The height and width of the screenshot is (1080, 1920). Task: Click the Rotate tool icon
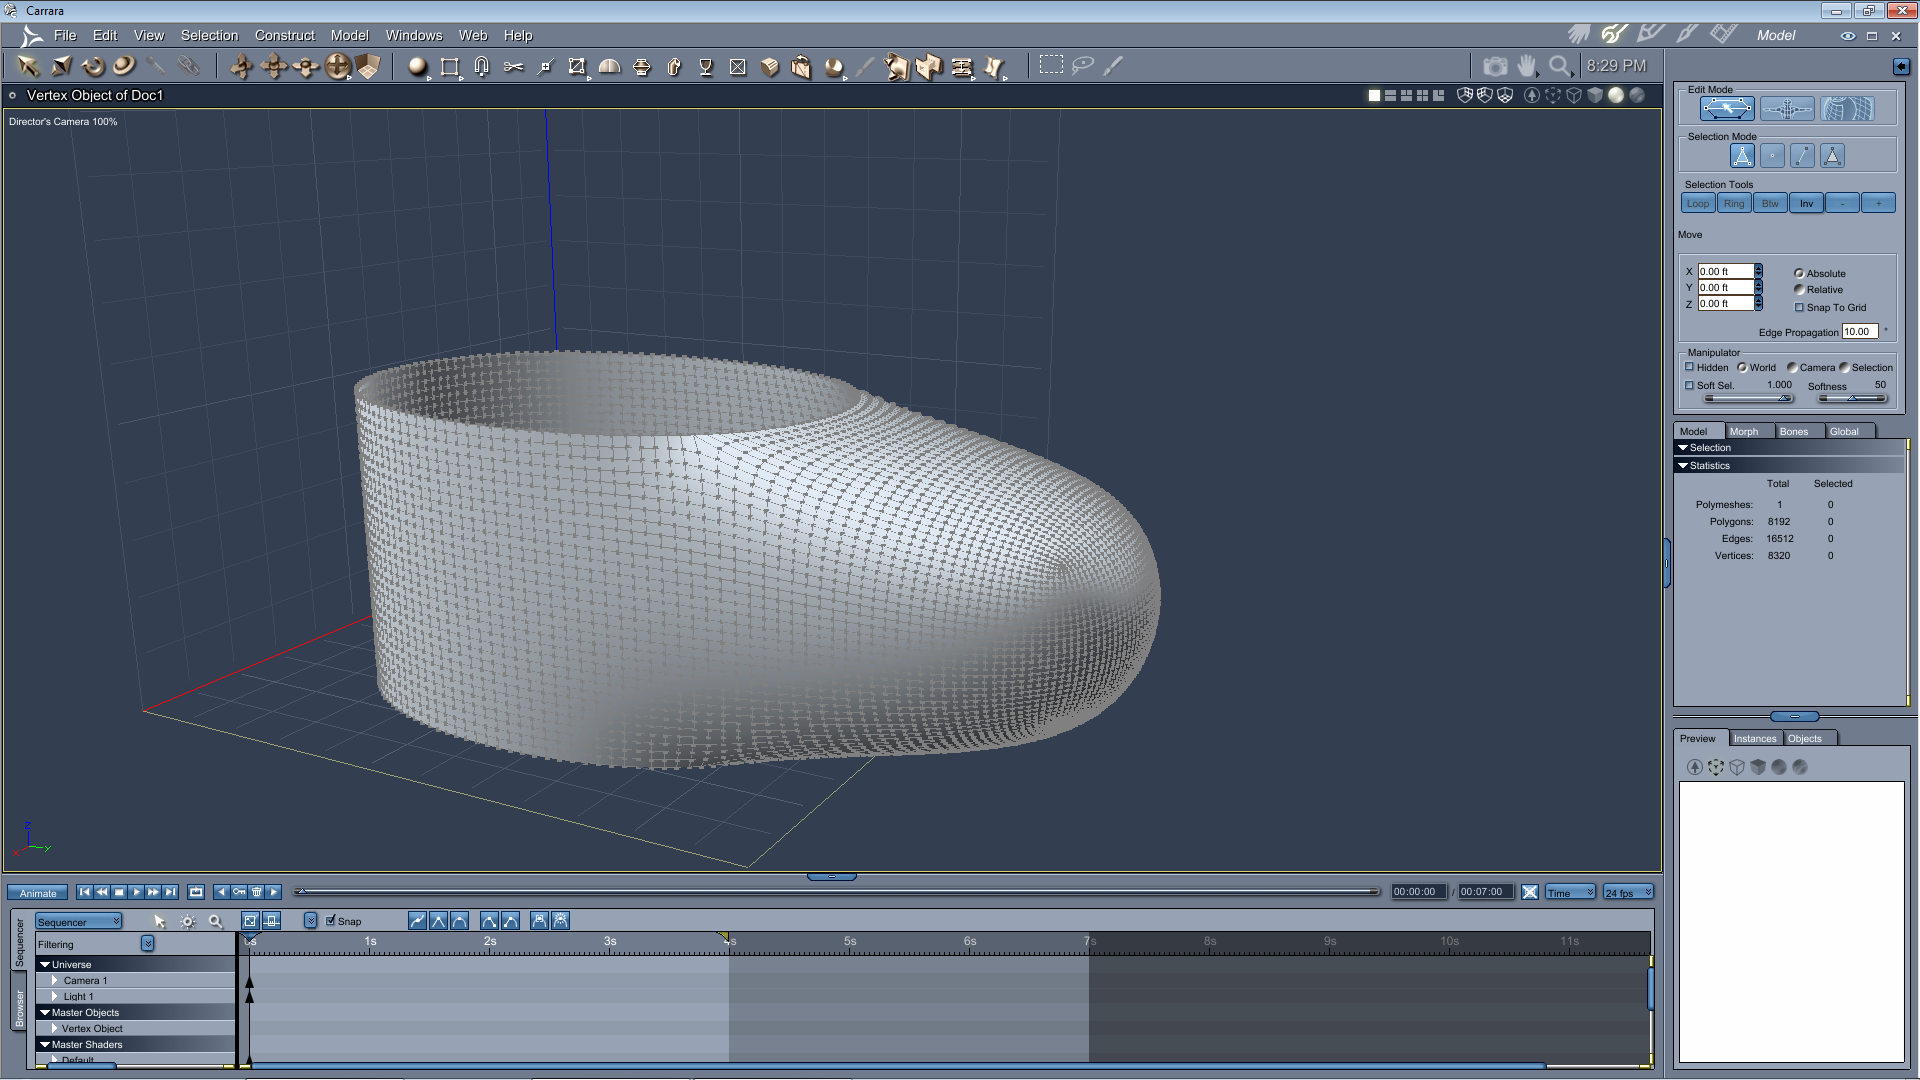tap(93, 66)
